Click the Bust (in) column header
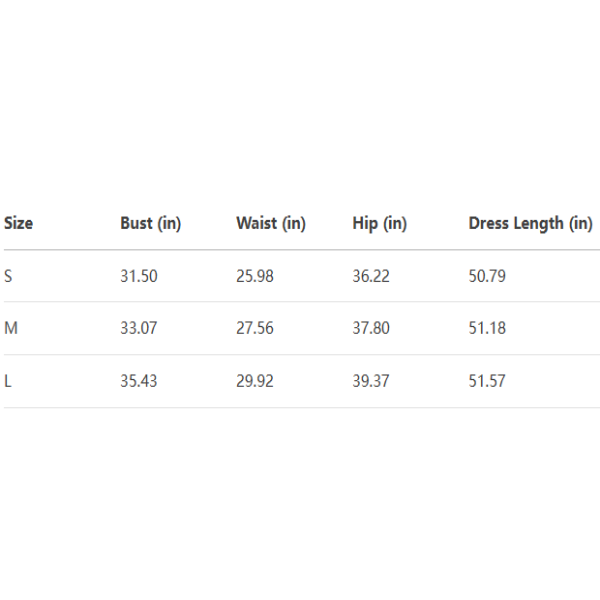The image size is (600, 600). (150, 223)
